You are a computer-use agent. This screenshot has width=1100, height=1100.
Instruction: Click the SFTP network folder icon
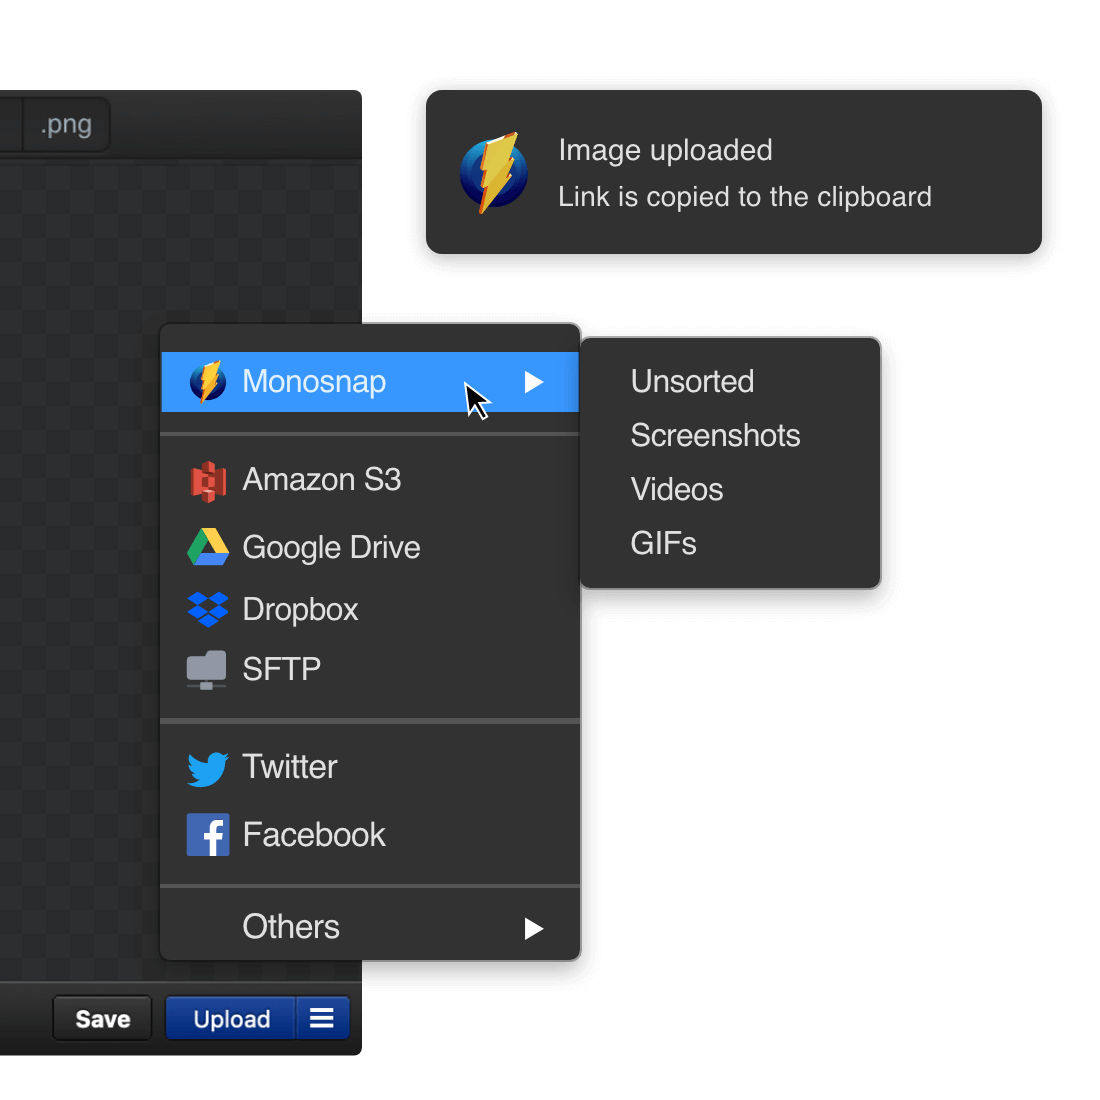(x=207, y=669)
